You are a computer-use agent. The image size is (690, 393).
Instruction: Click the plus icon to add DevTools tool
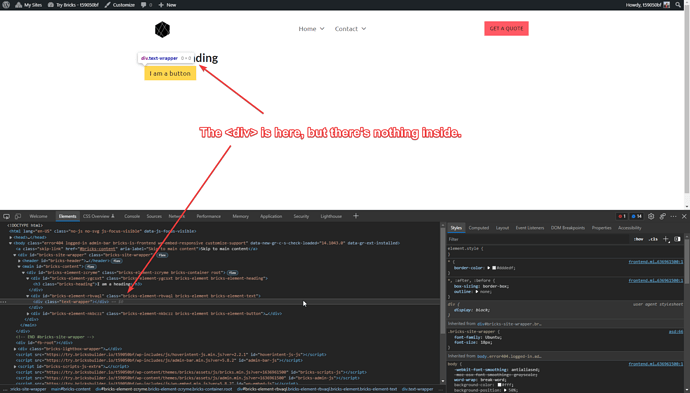coord(356,216)
